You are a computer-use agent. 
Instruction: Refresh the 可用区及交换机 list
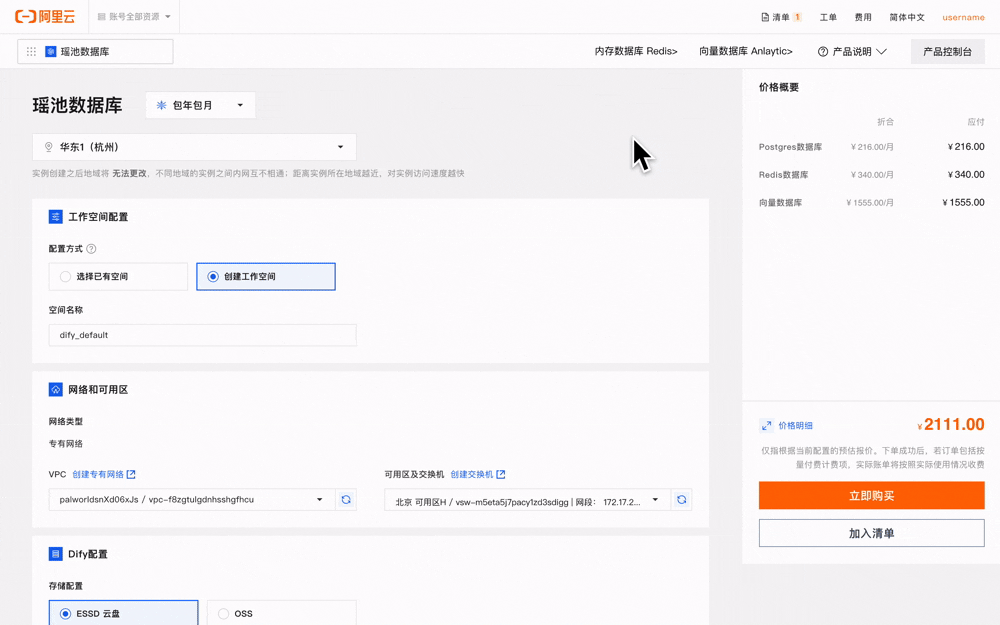click(x=681, y=499)
